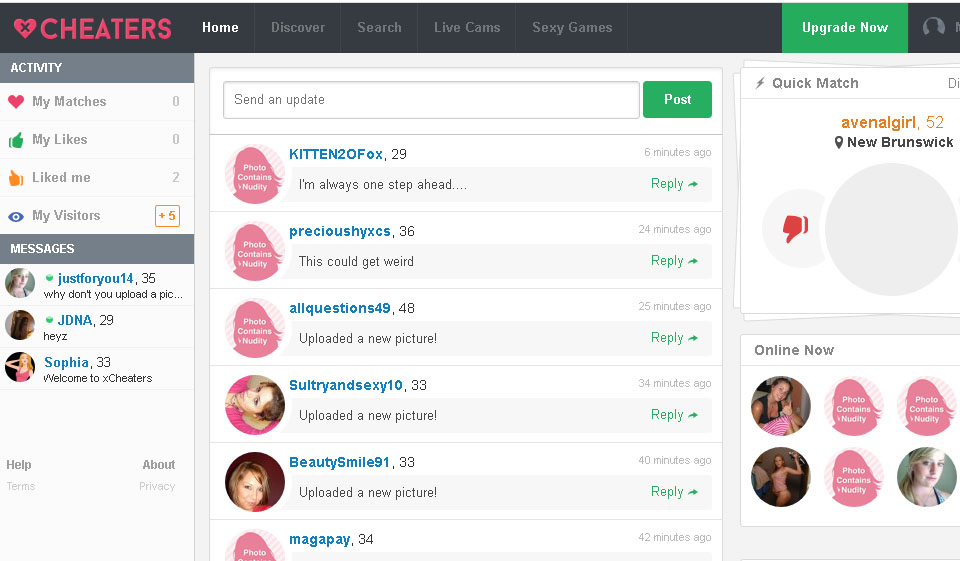The image size is (960, 561).
Task: Reply to KITTEN2OFox's update
Action: pos(674,184)
